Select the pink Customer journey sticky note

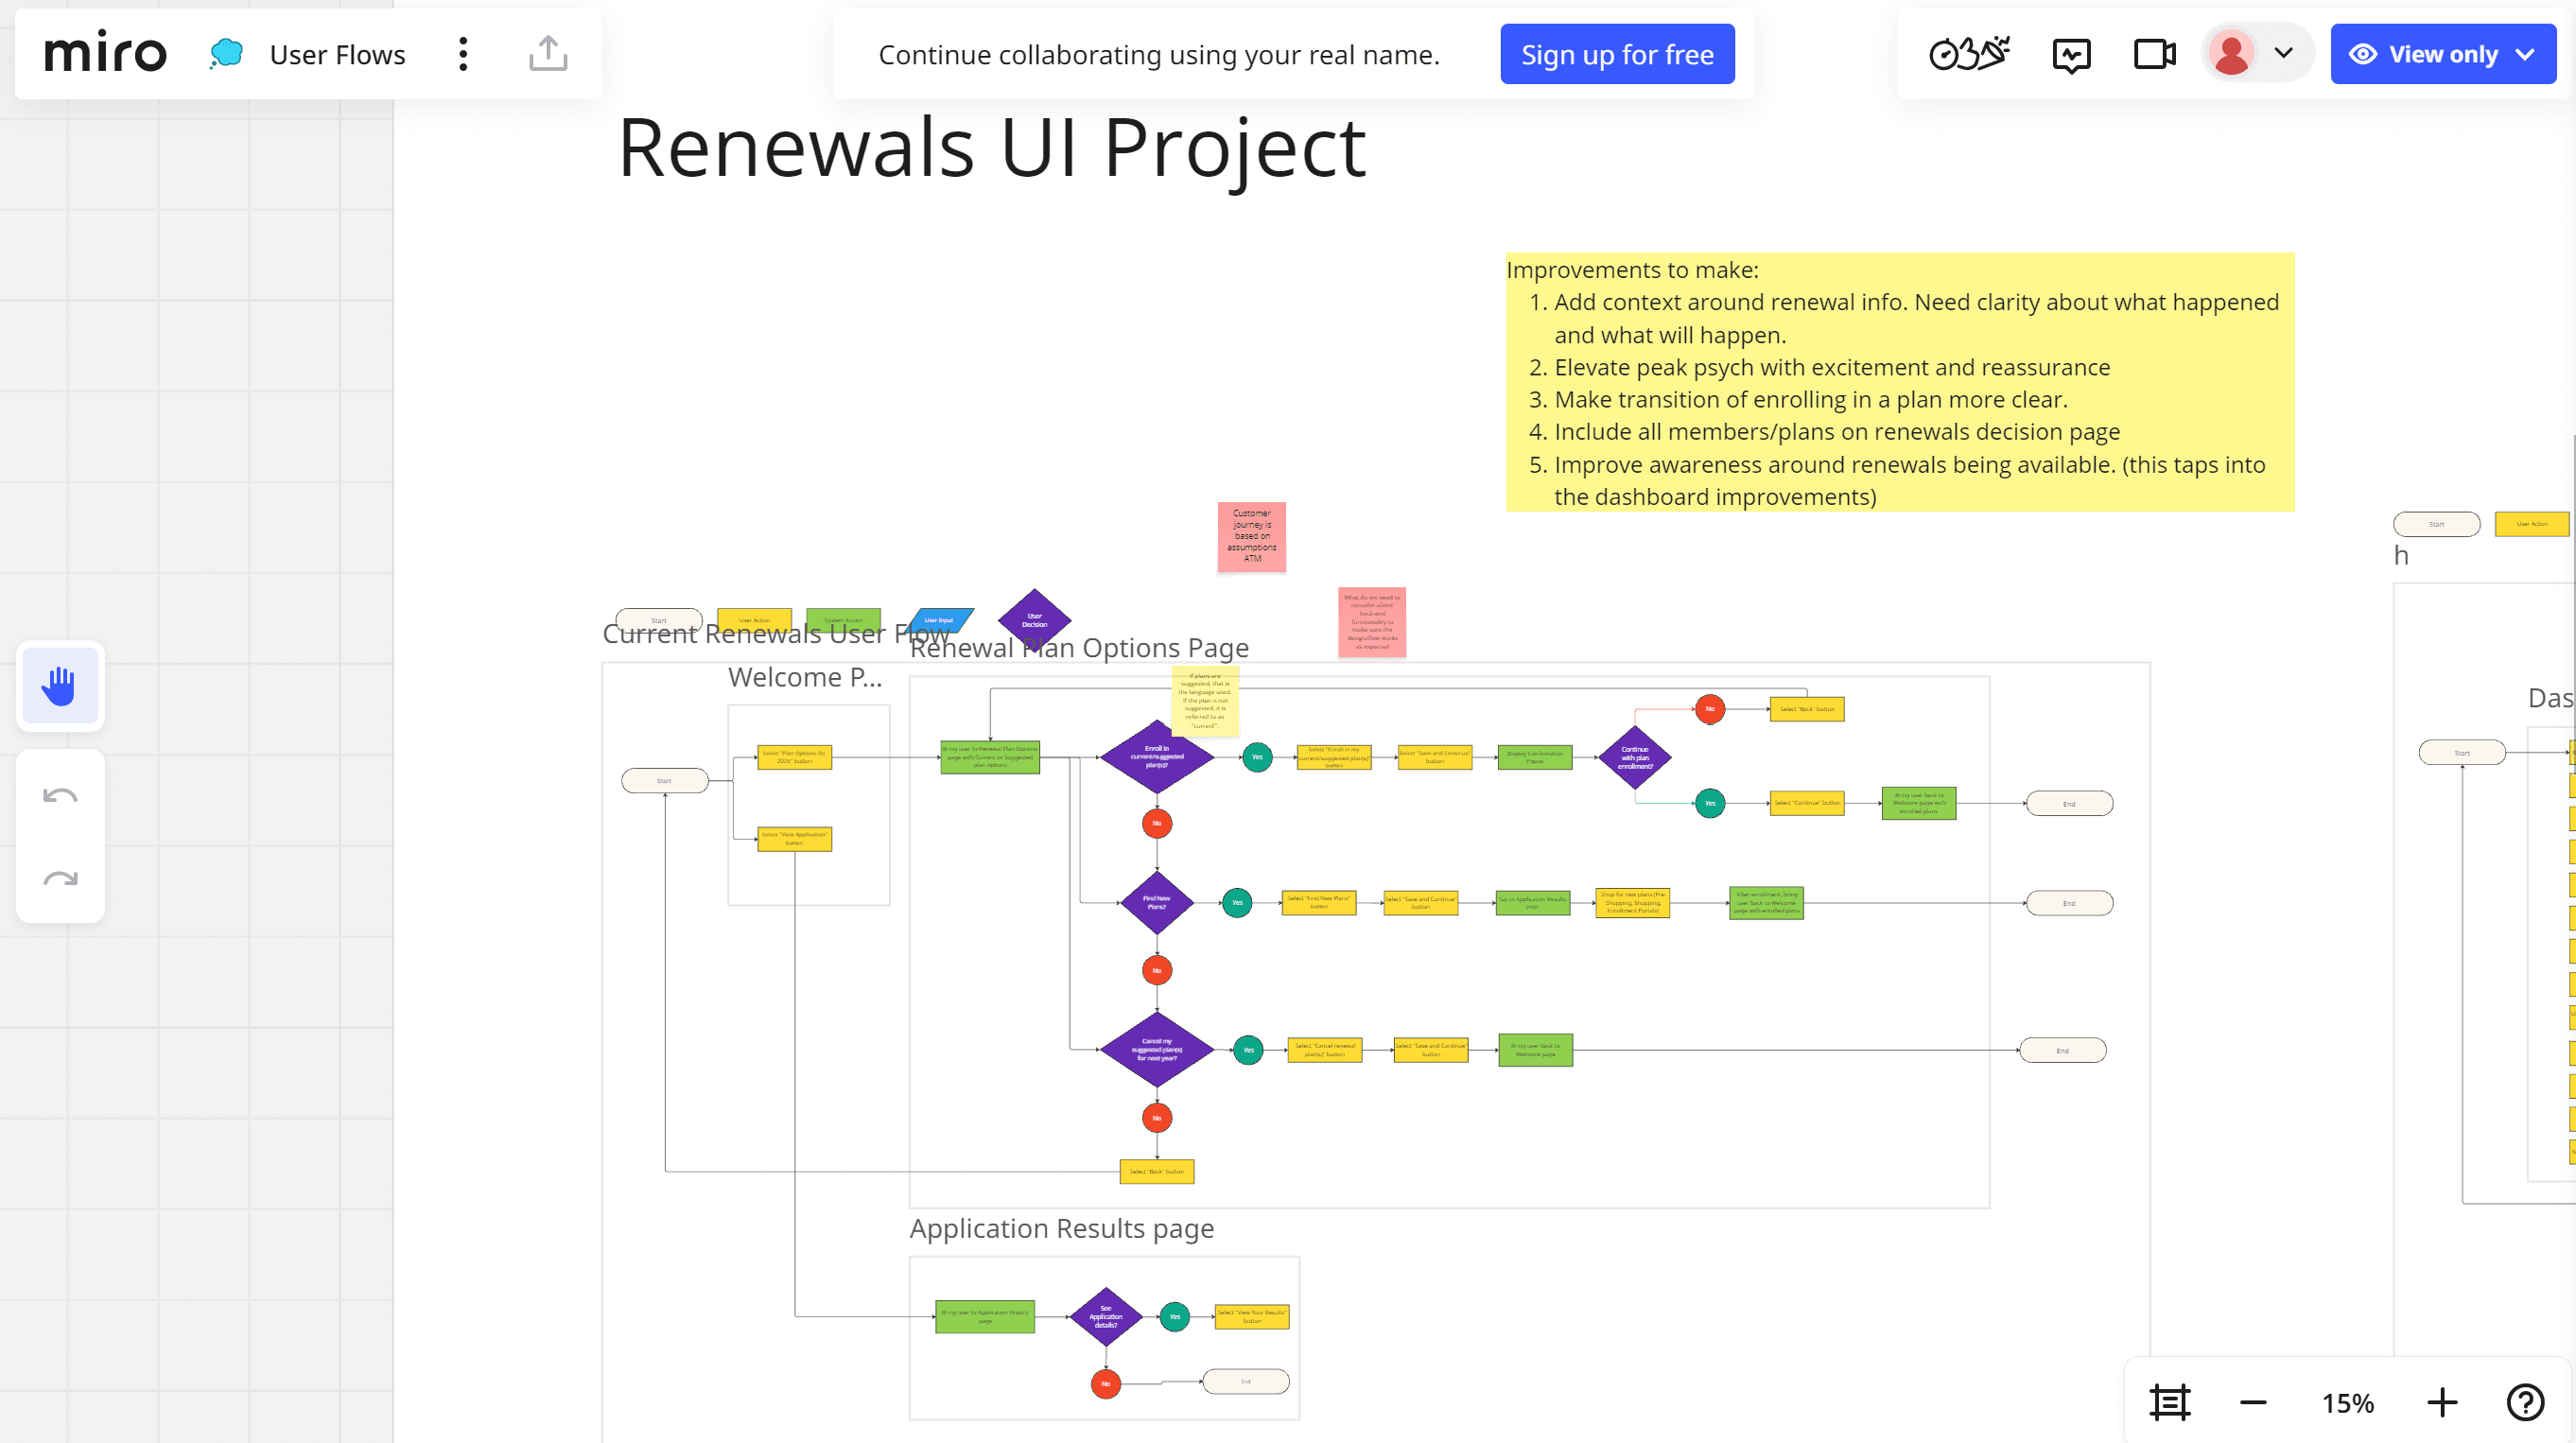coord(1252,537)
